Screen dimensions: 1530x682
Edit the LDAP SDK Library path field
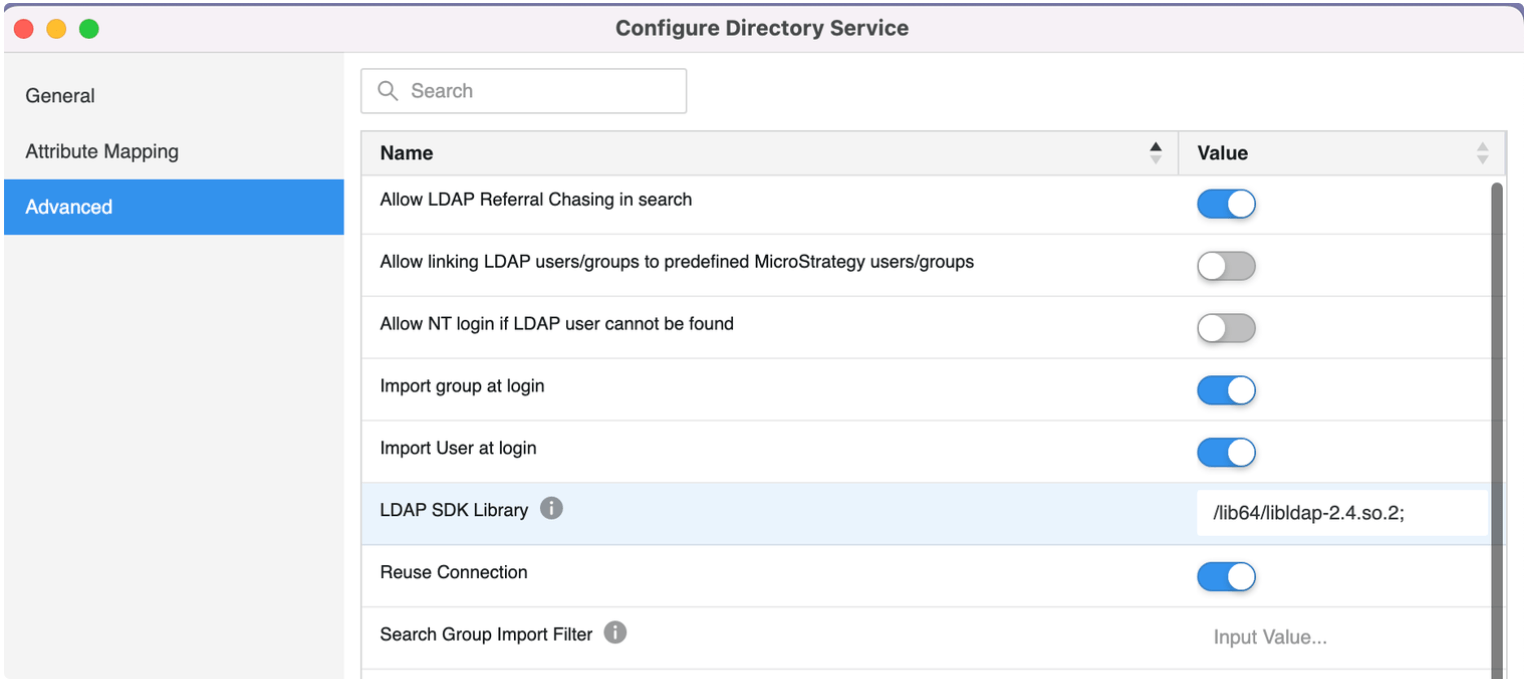(1340, 514)
